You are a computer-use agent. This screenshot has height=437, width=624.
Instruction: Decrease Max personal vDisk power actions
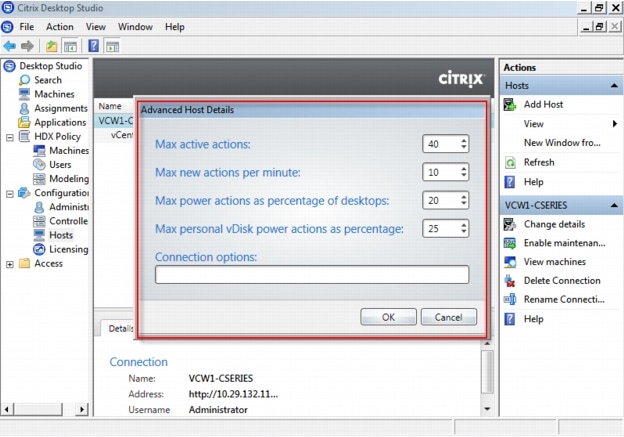pos(464,232)
